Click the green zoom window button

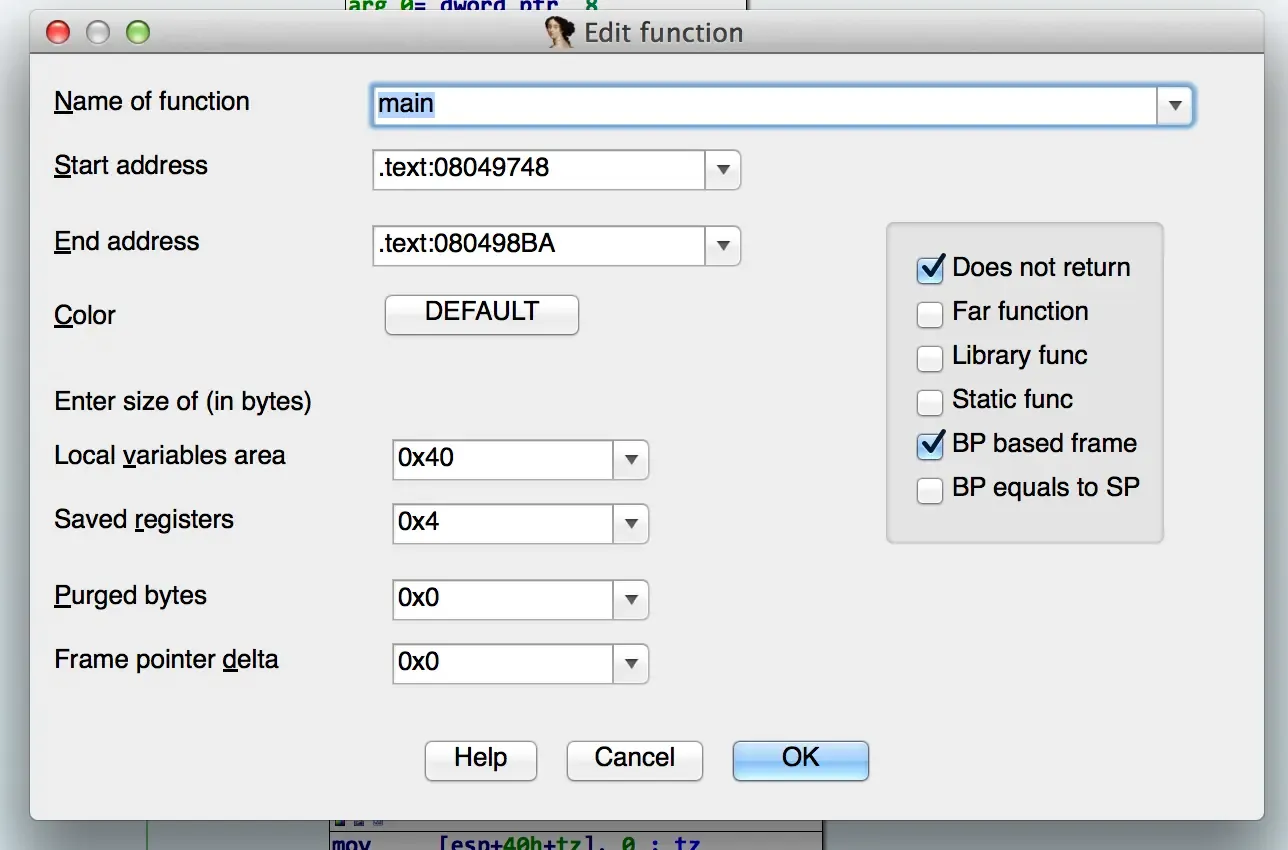pos(137,32)
